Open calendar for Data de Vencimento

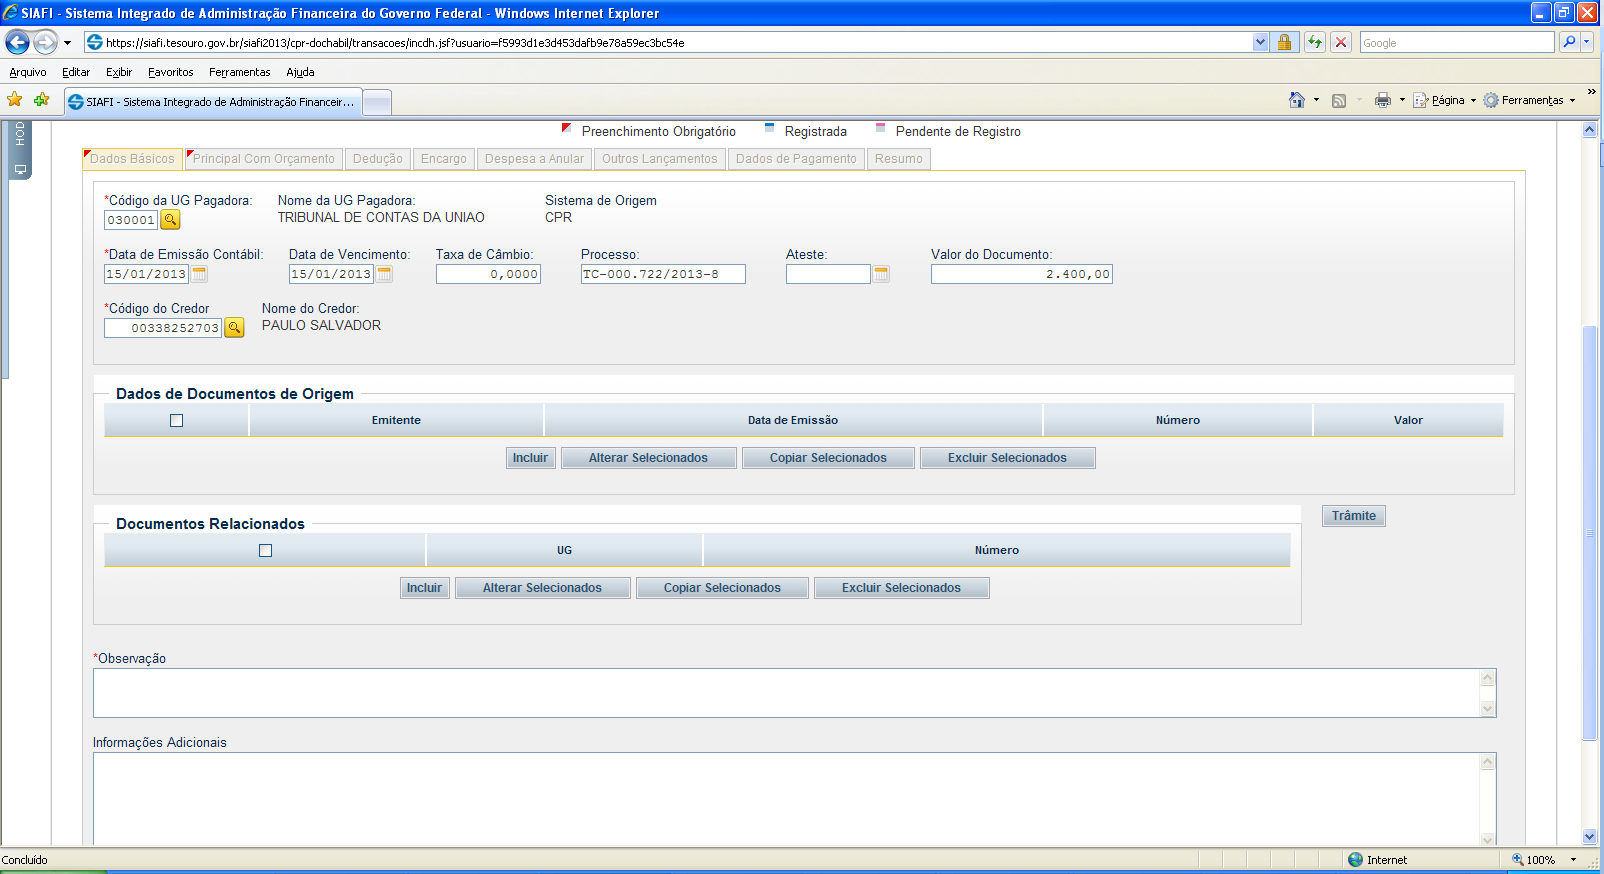pyautogui.click(x=384, y=274)
